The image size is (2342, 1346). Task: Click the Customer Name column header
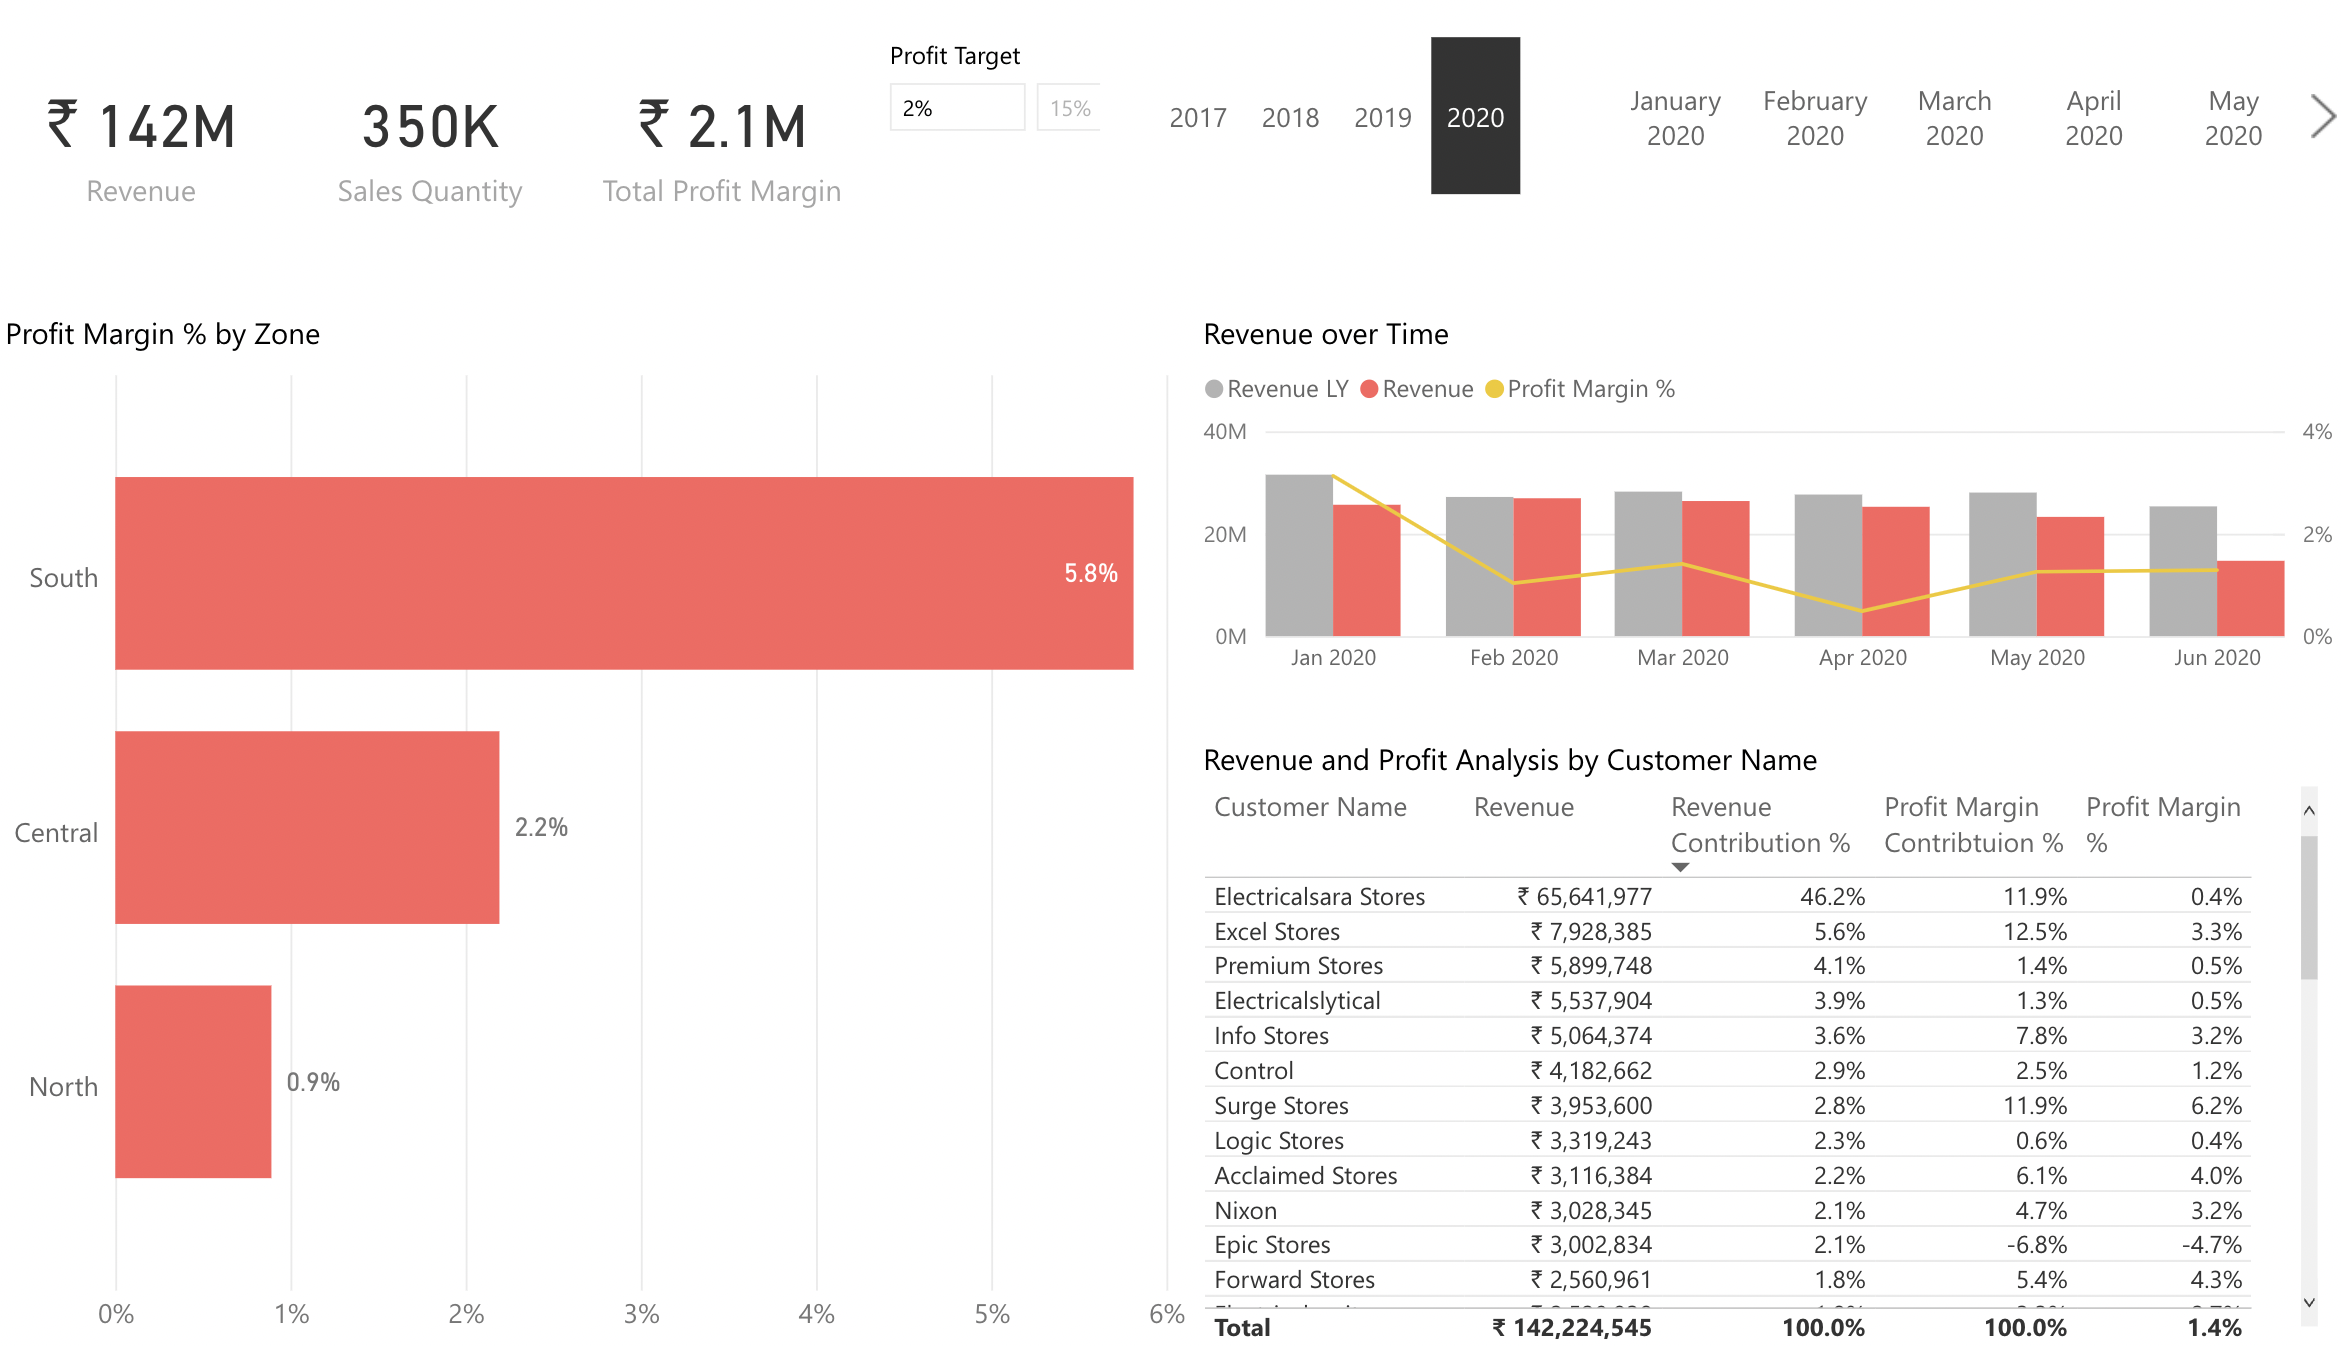1311,807
